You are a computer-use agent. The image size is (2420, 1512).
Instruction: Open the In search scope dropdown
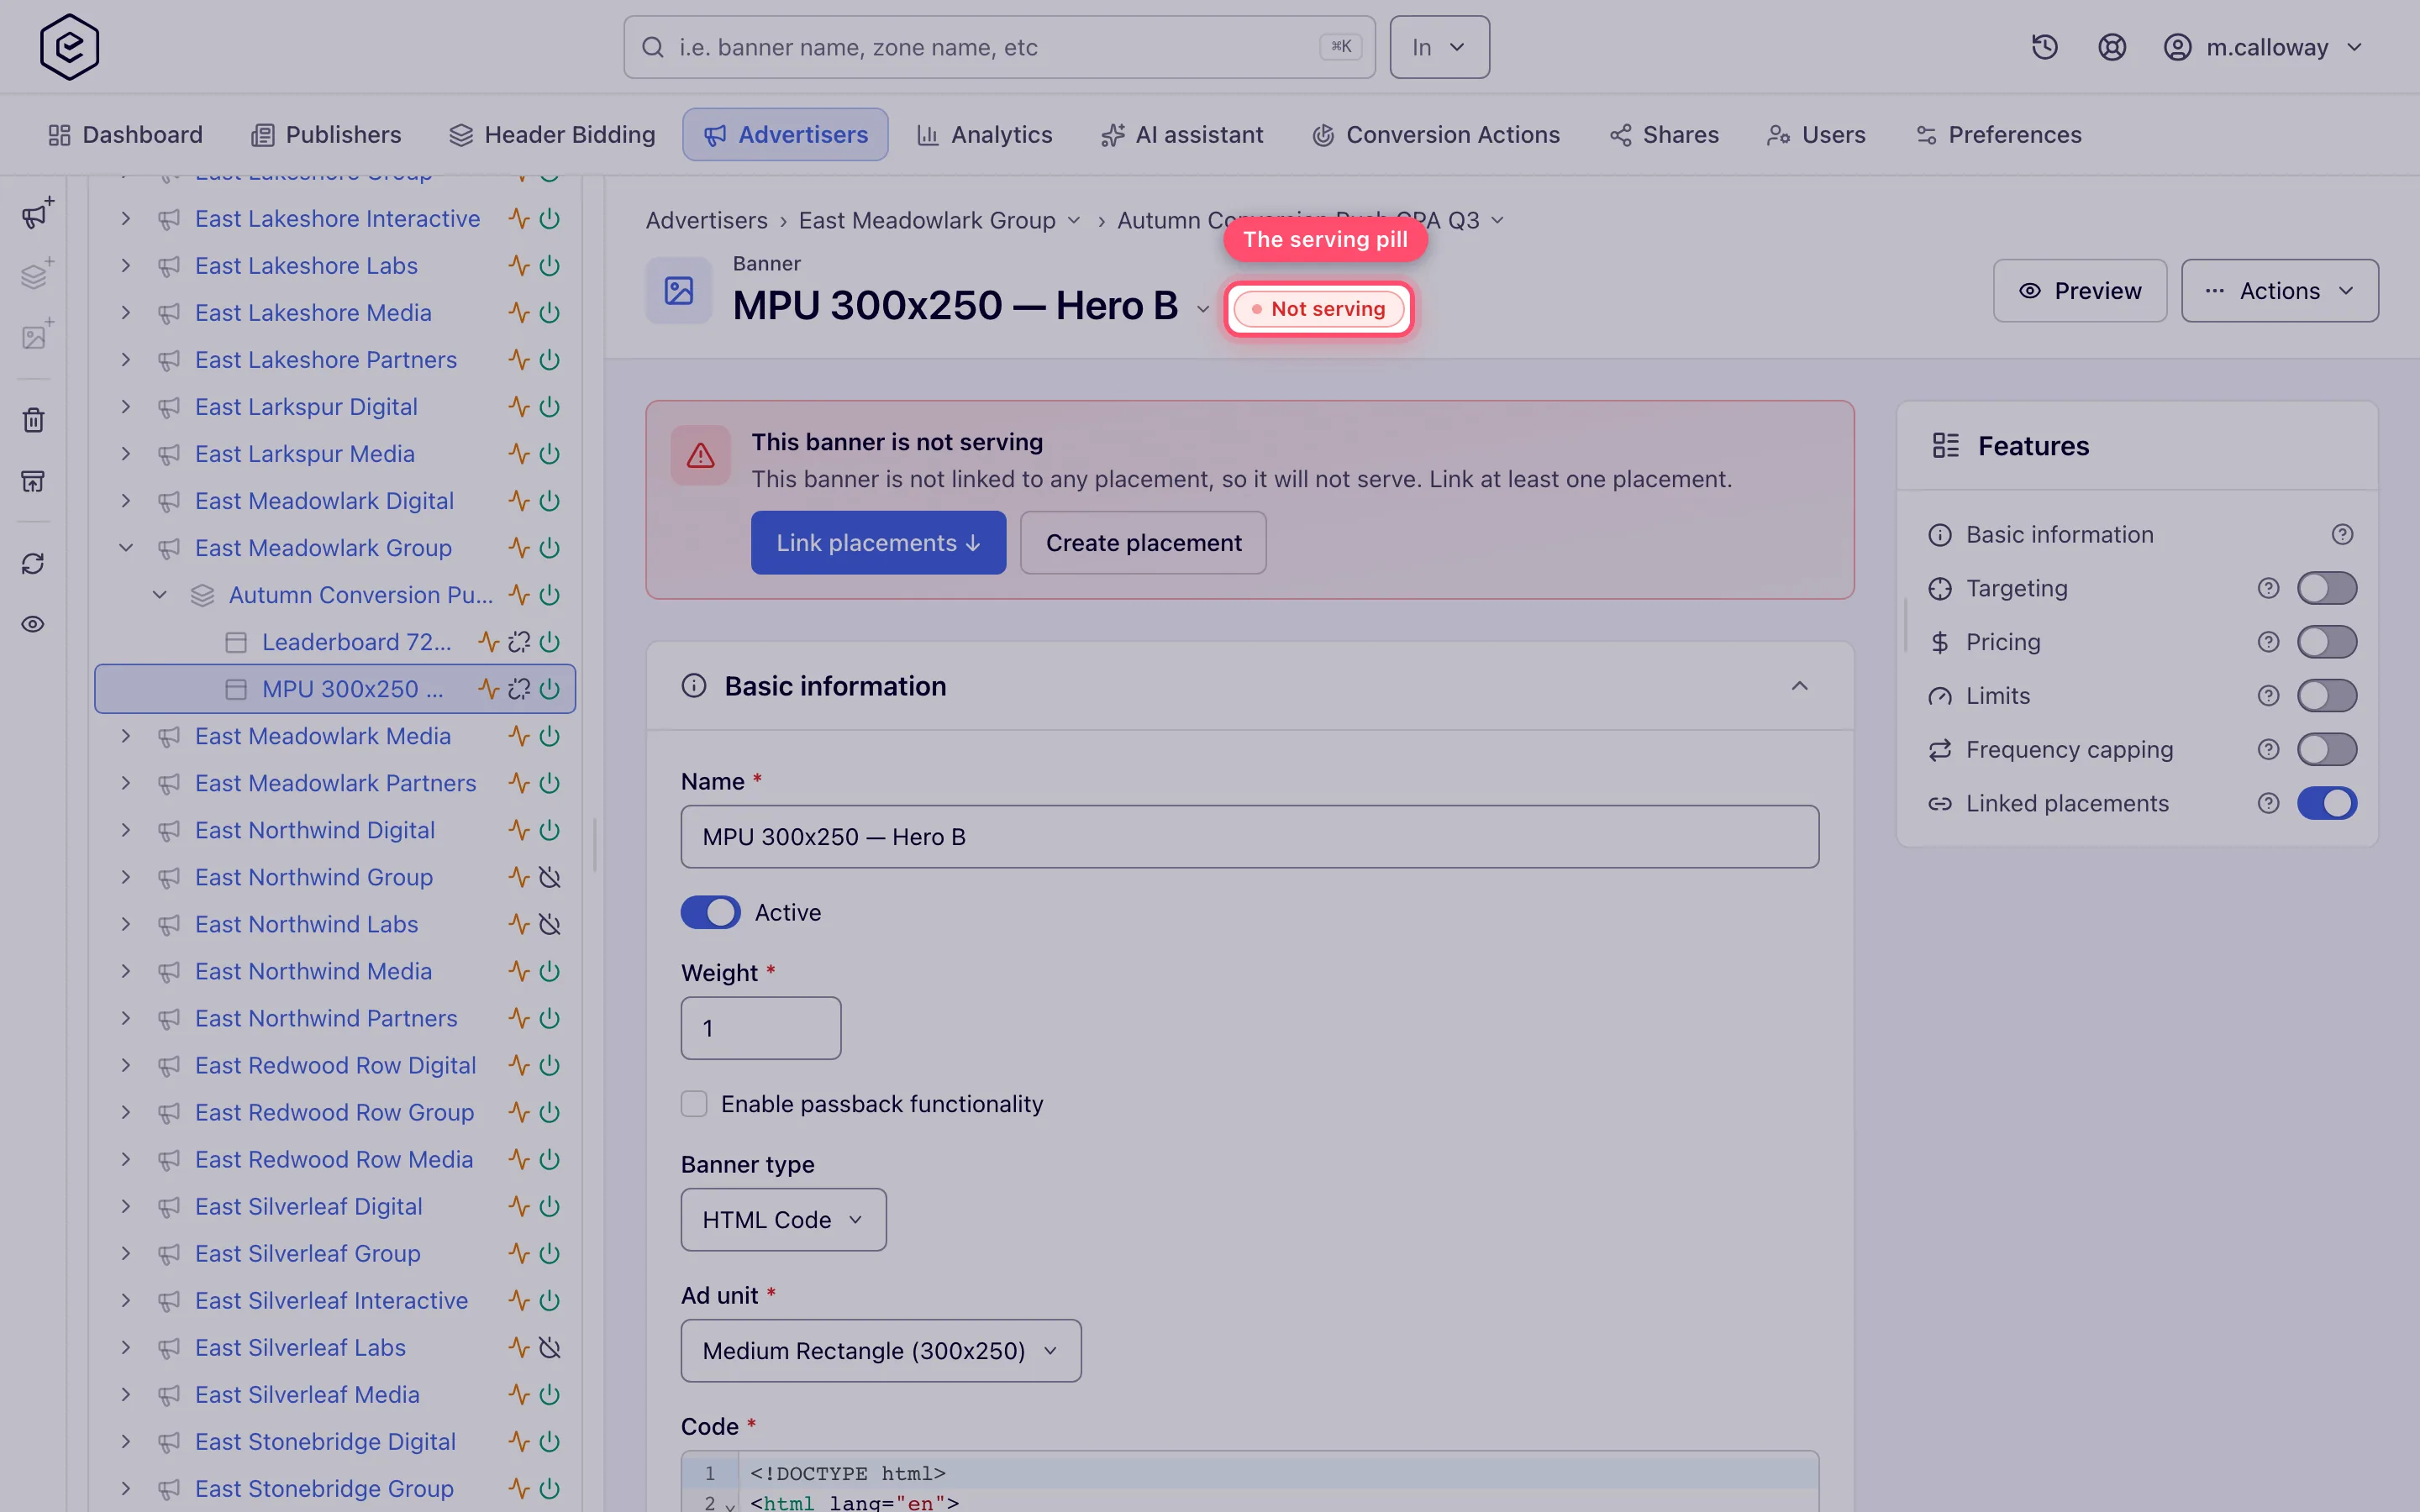(x=1439, y=47)
